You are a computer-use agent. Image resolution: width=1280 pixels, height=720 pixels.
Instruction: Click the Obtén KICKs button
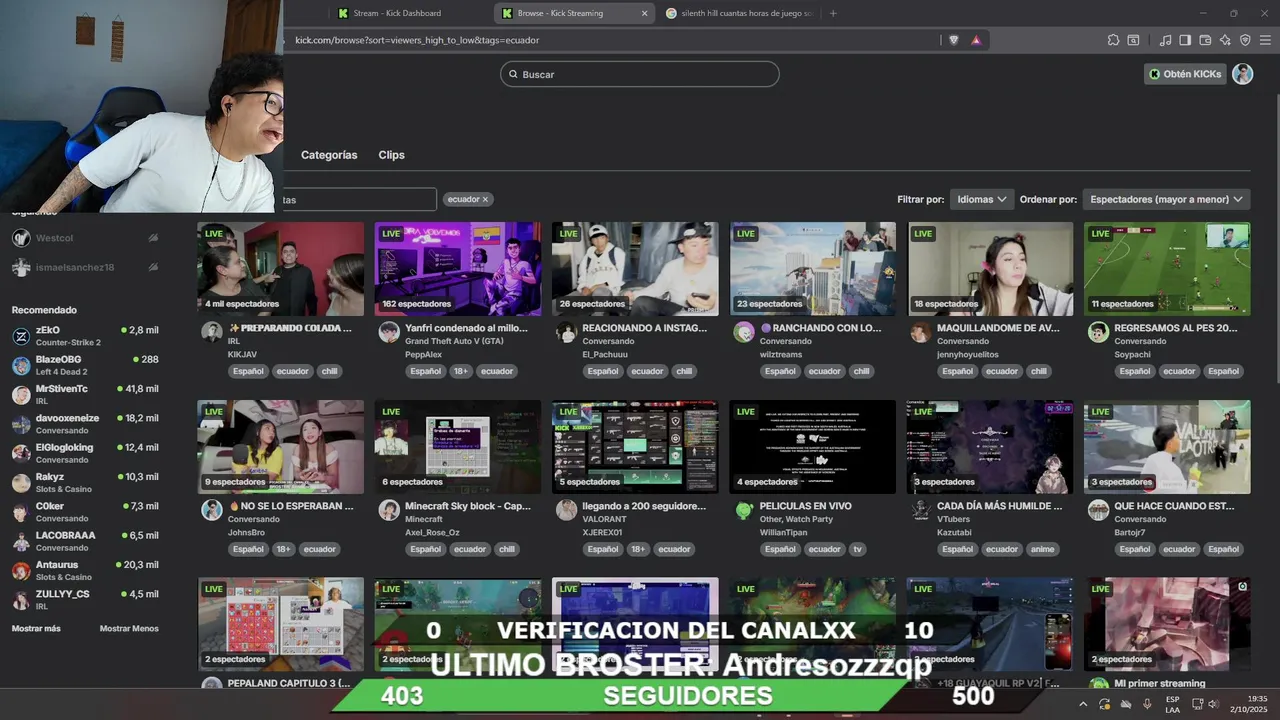tap(1185, 74)
